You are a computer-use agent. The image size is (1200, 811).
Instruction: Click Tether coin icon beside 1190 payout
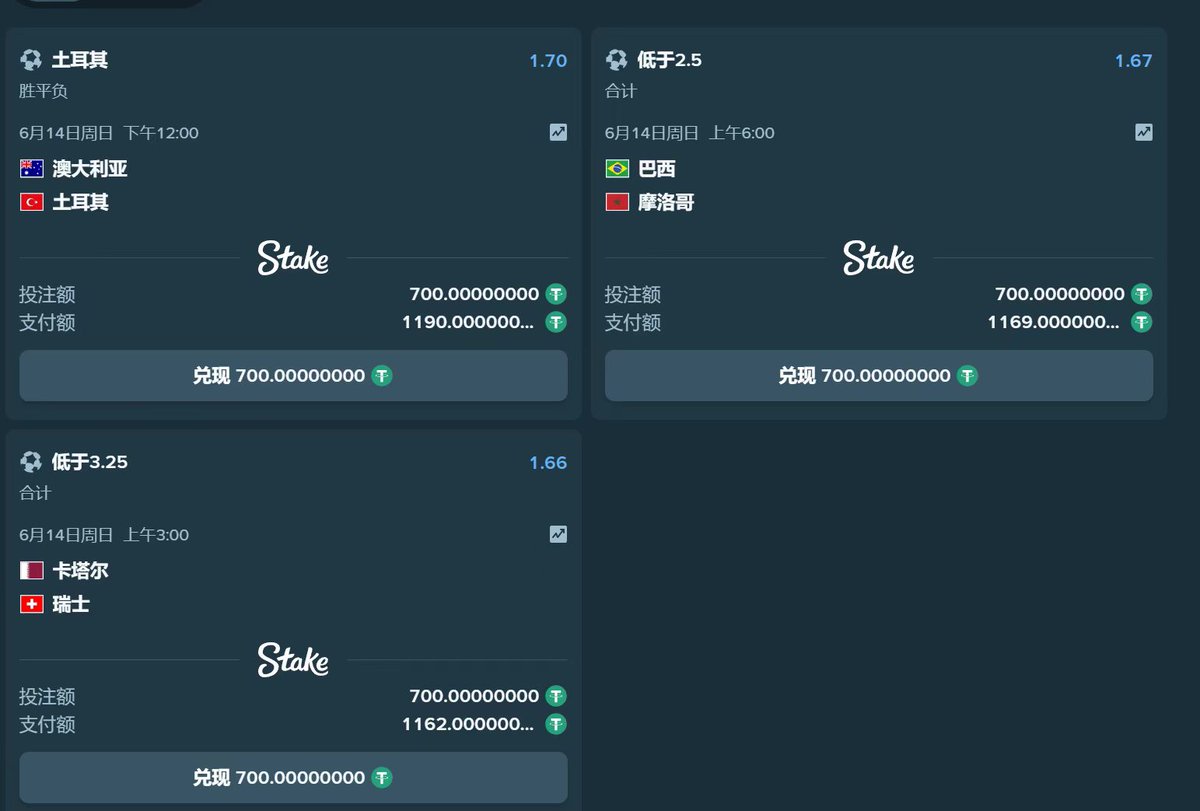pos(556,322)
